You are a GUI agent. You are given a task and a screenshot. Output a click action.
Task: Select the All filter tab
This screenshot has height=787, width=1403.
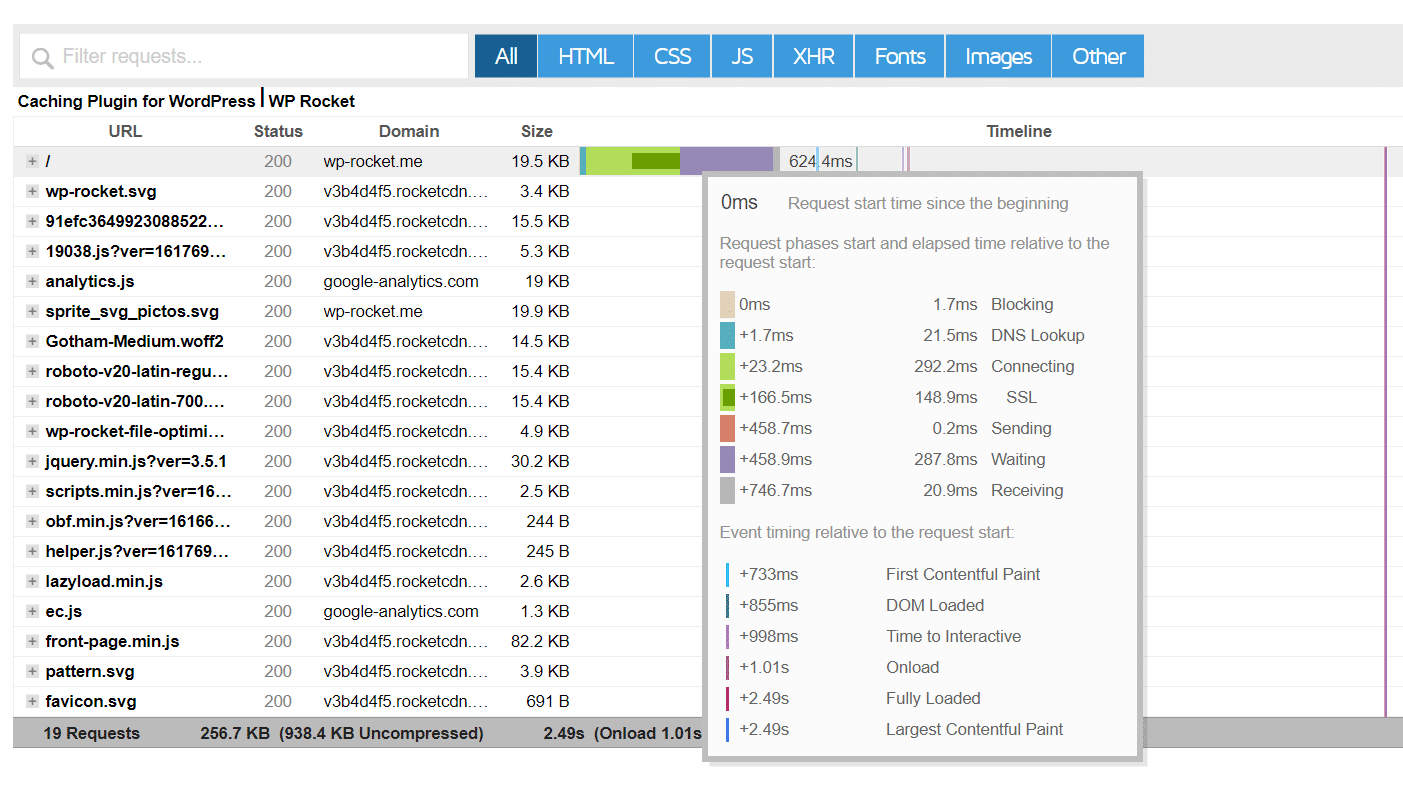pos(506,57)
